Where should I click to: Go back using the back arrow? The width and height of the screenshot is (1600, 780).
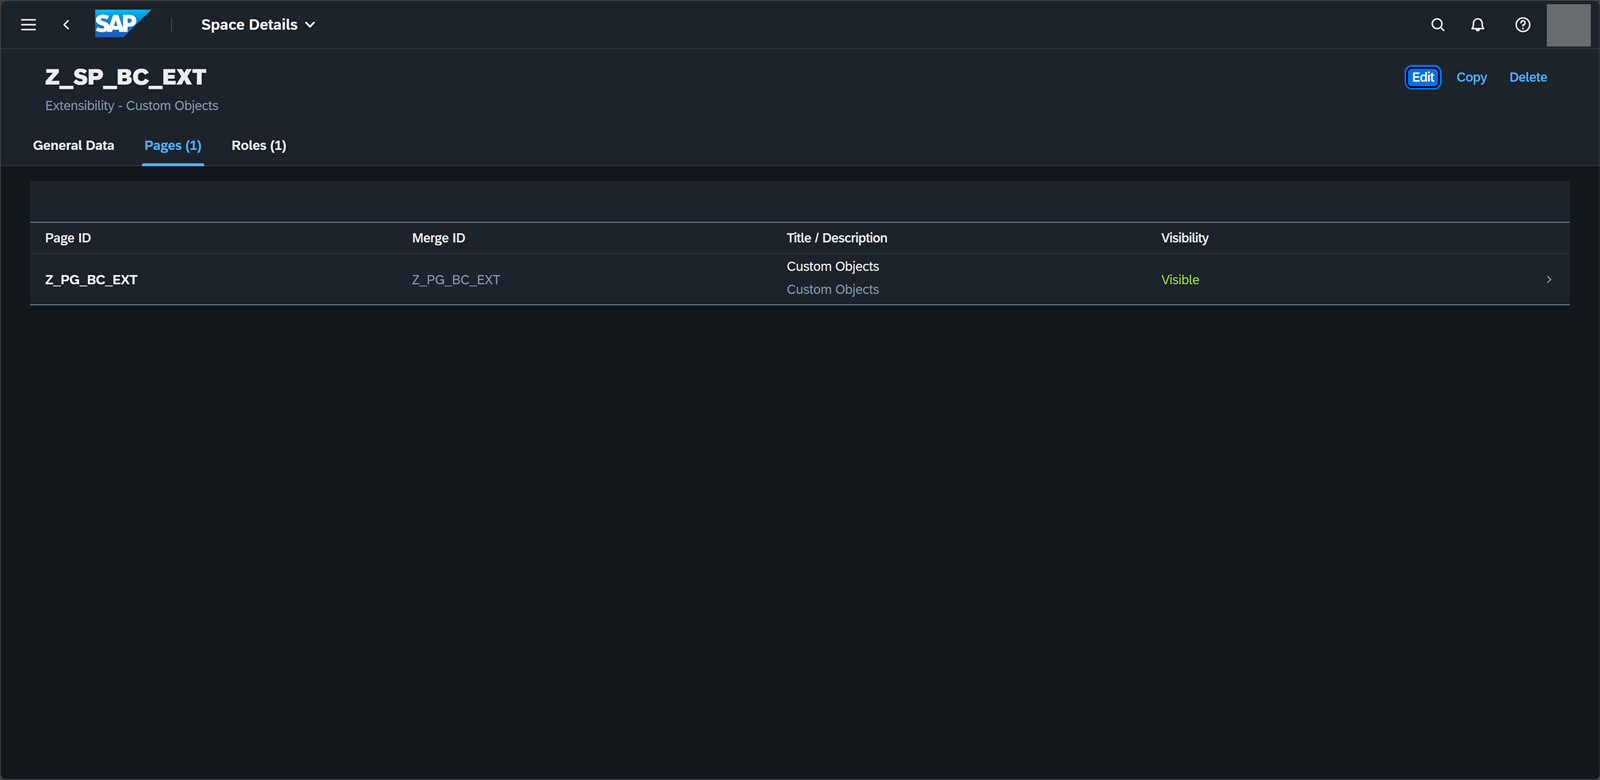click(x=66, y=25)
